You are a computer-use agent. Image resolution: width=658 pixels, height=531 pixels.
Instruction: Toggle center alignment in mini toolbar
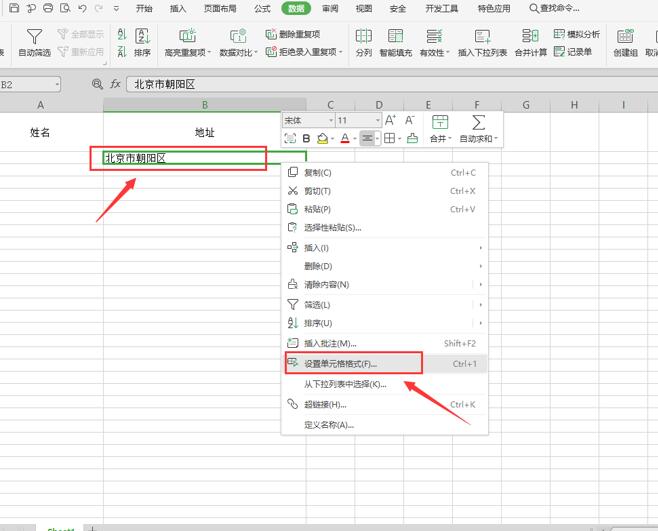(x=367, y=138)
